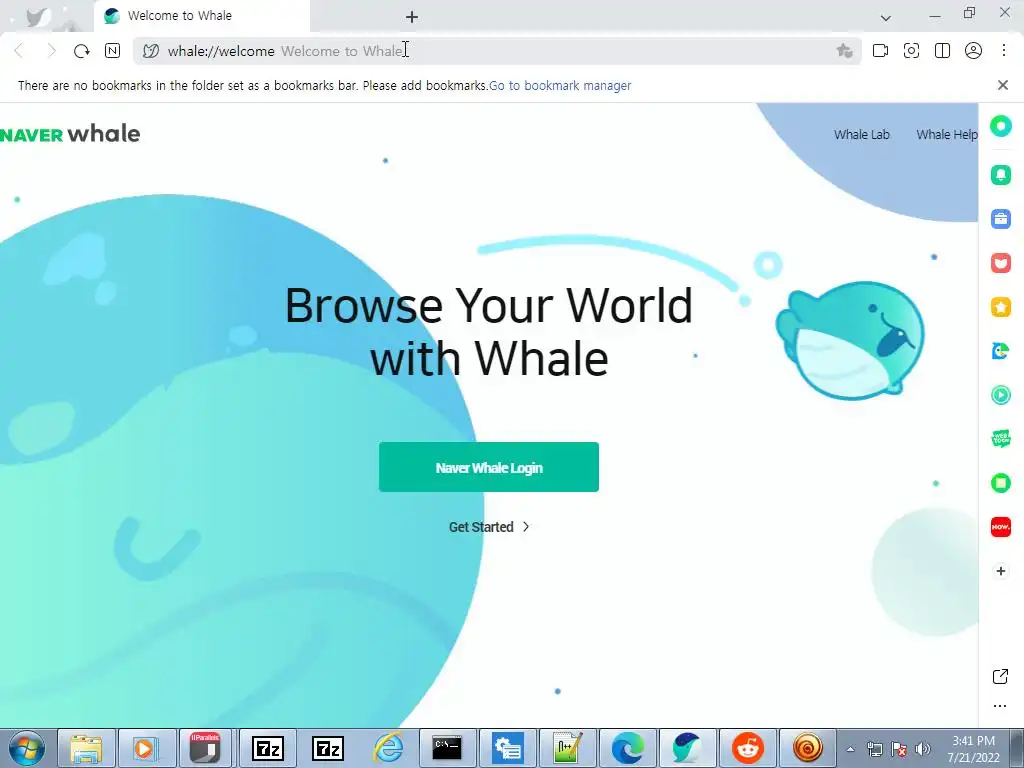Open the green circle sidebar panel icon

pyautogui.click(x=1000, y=126)
